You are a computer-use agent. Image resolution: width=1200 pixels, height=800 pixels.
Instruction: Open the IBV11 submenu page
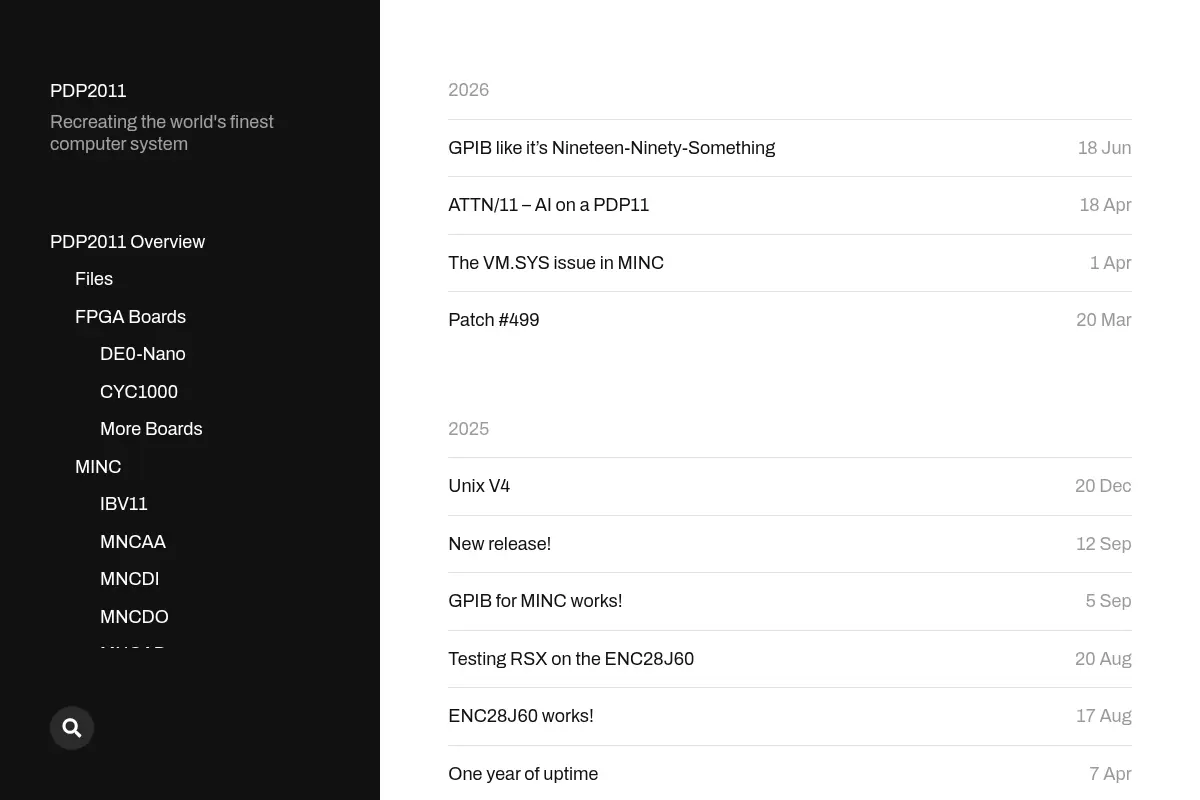[x=124, y=504]
